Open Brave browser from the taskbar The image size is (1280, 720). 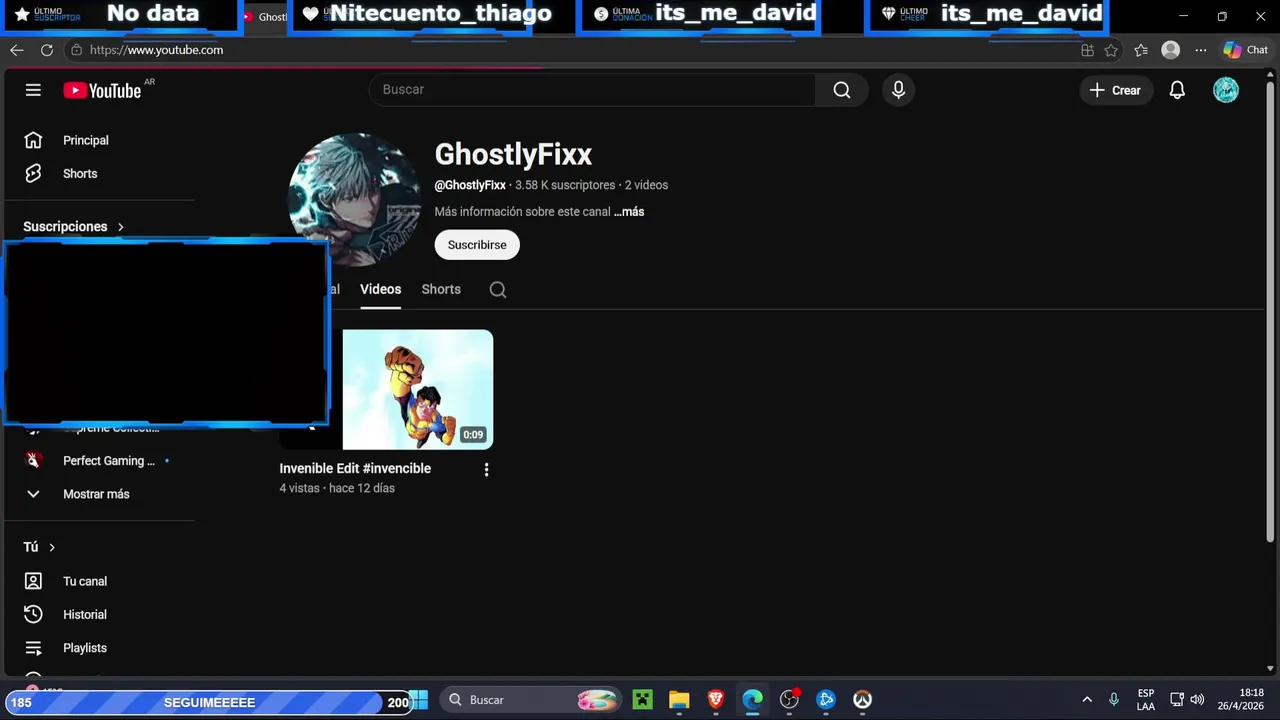point(716,700)
